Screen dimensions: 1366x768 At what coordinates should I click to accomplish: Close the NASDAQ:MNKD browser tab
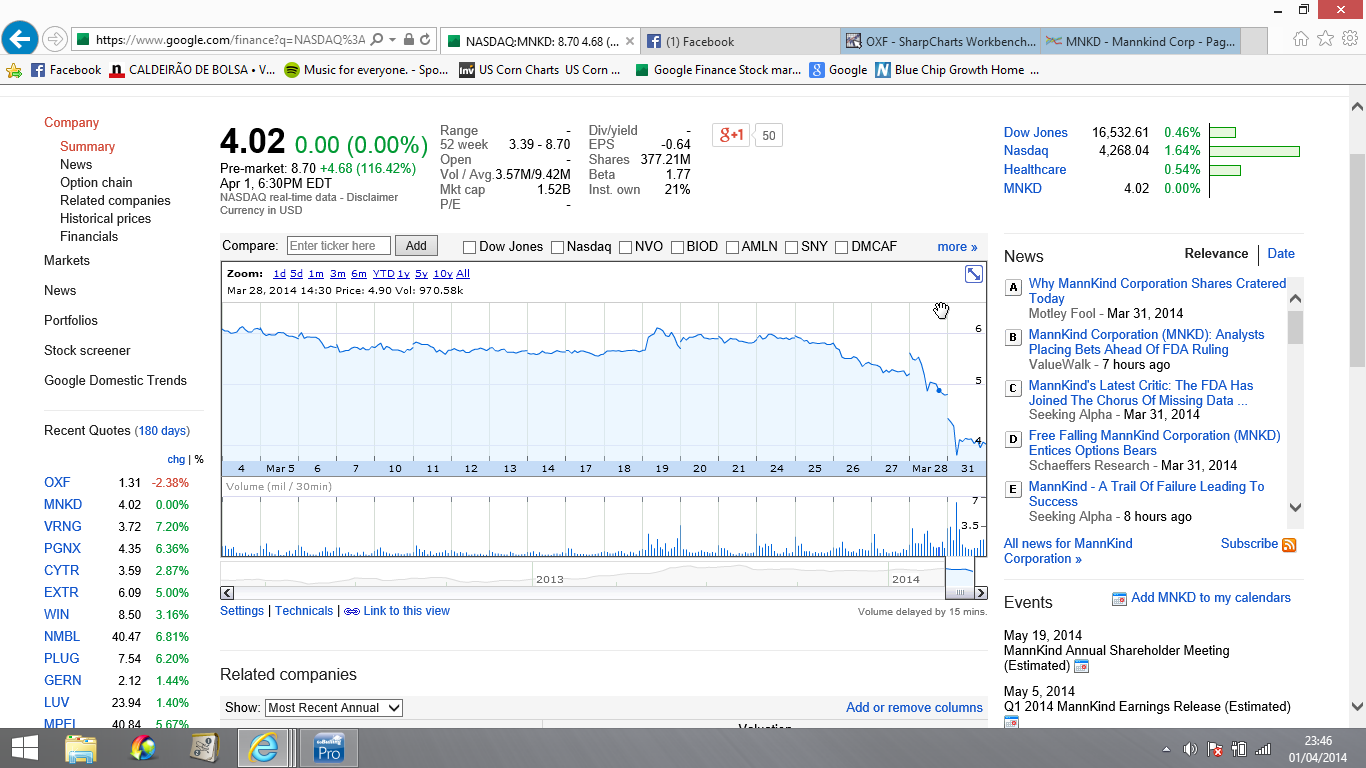[629, 41]
